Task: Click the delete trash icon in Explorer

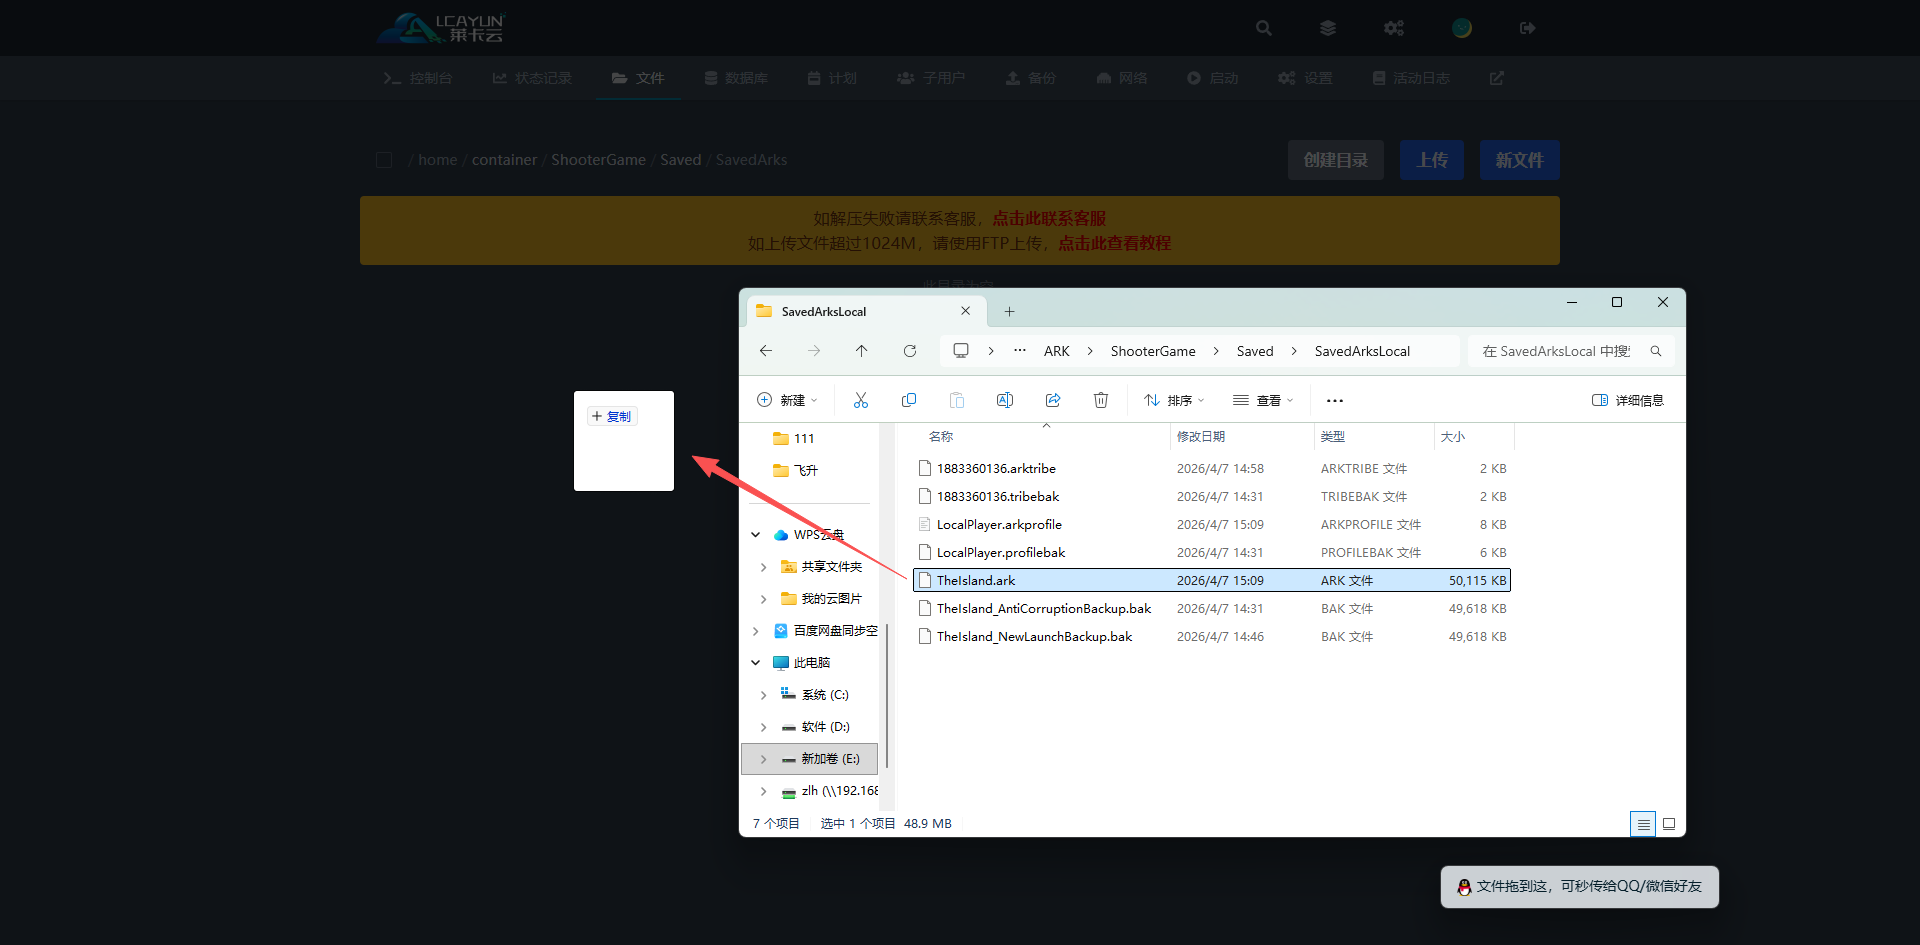Action: [1100, 400]
